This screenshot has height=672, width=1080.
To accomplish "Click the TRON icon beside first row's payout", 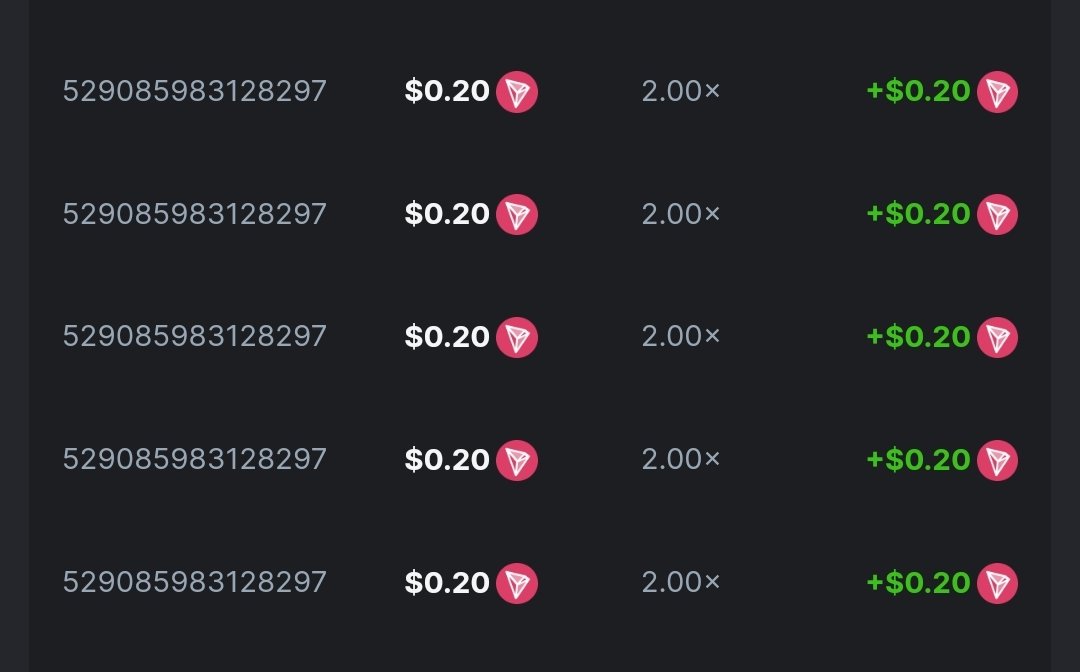I will click(997, 92).
